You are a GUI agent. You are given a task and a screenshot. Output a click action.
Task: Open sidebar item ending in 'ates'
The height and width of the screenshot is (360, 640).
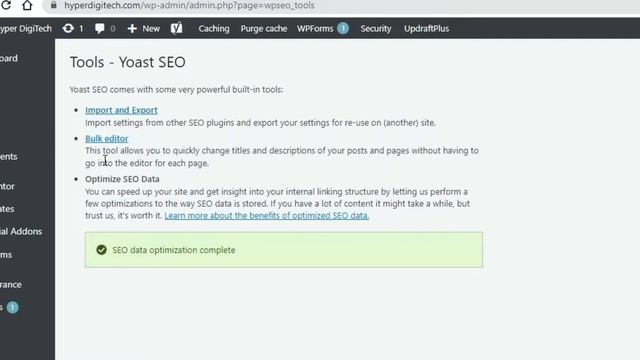pyautogui.click(x=7, y=209)
